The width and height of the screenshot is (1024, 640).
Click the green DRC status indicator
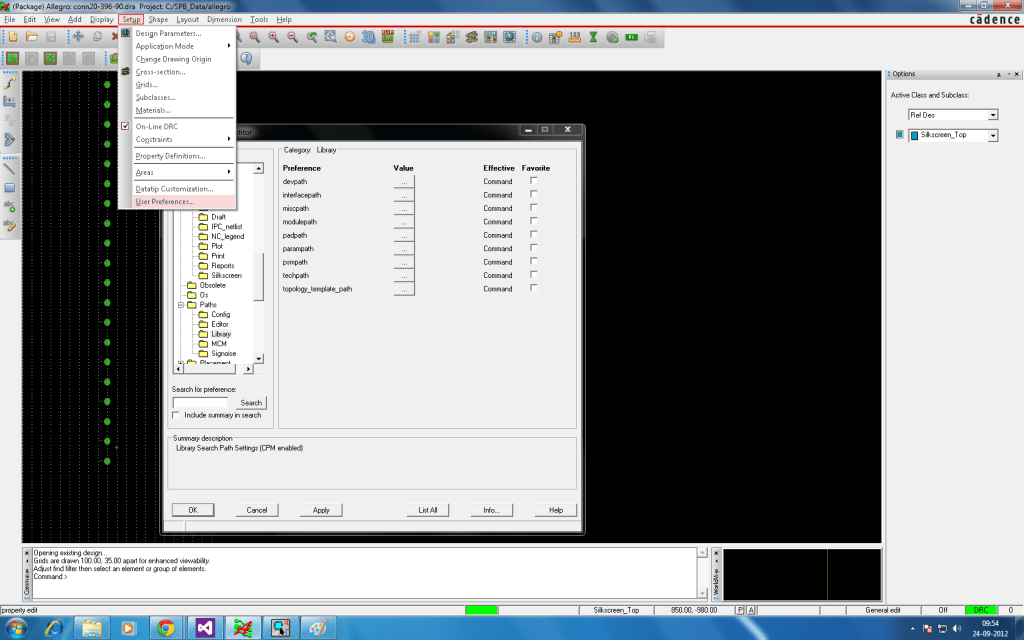click(980, 610)
